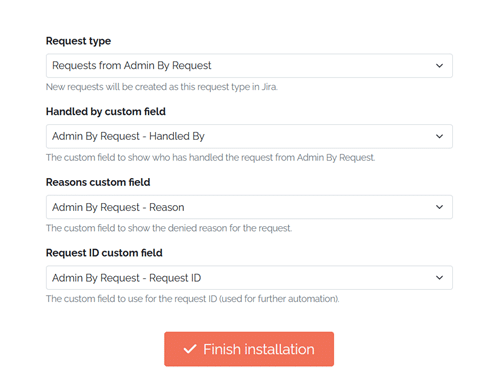This screenshot has width=483, height=388.
Task: Click the 'Handled by custom field' label
Action: (x=106, y=111)
